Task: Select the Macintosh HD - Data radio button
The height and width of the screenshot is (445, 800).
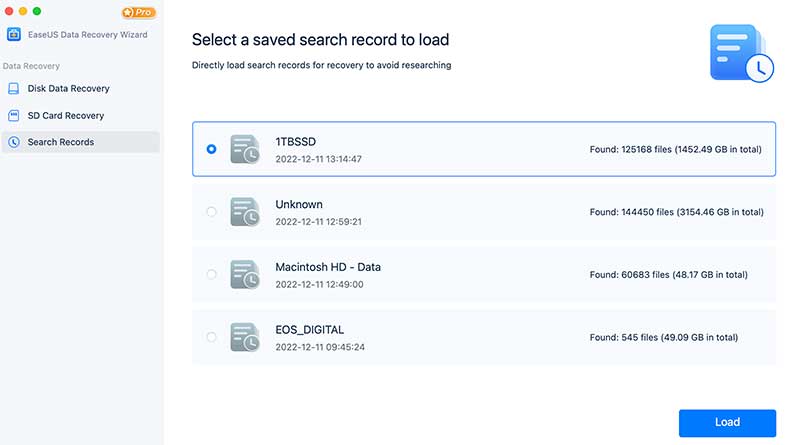Action: point(211,274)
